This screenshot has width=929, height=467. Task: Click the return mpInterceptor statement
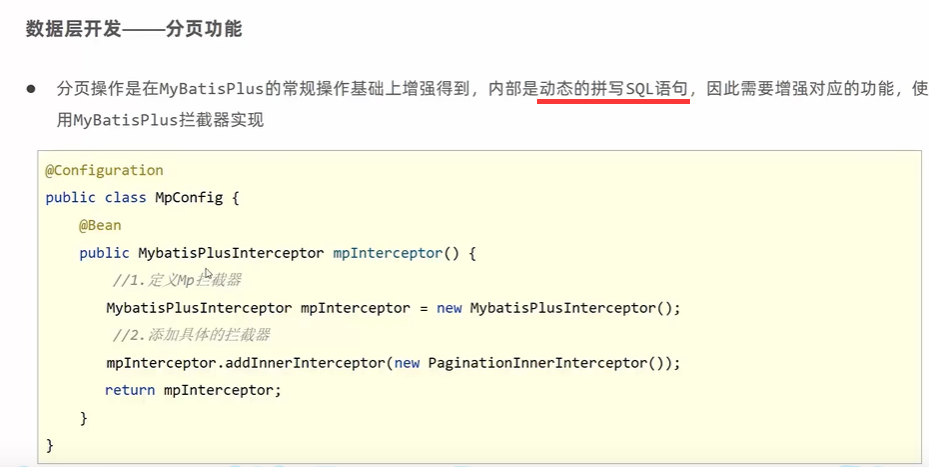click(194, 390)
